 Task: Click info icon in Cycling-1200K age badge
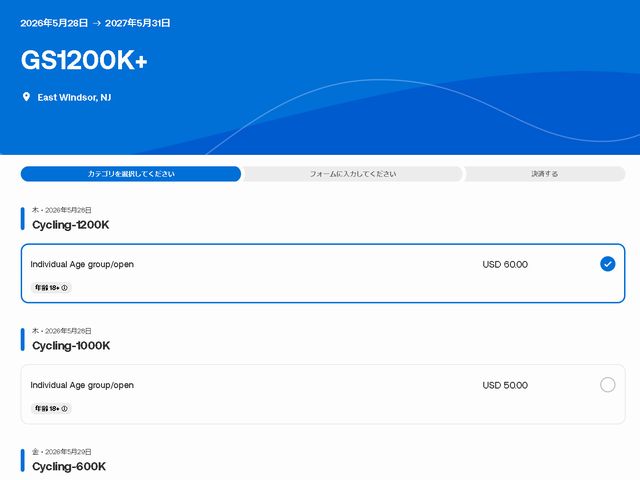pyautogui.click(x=65, y=288)
